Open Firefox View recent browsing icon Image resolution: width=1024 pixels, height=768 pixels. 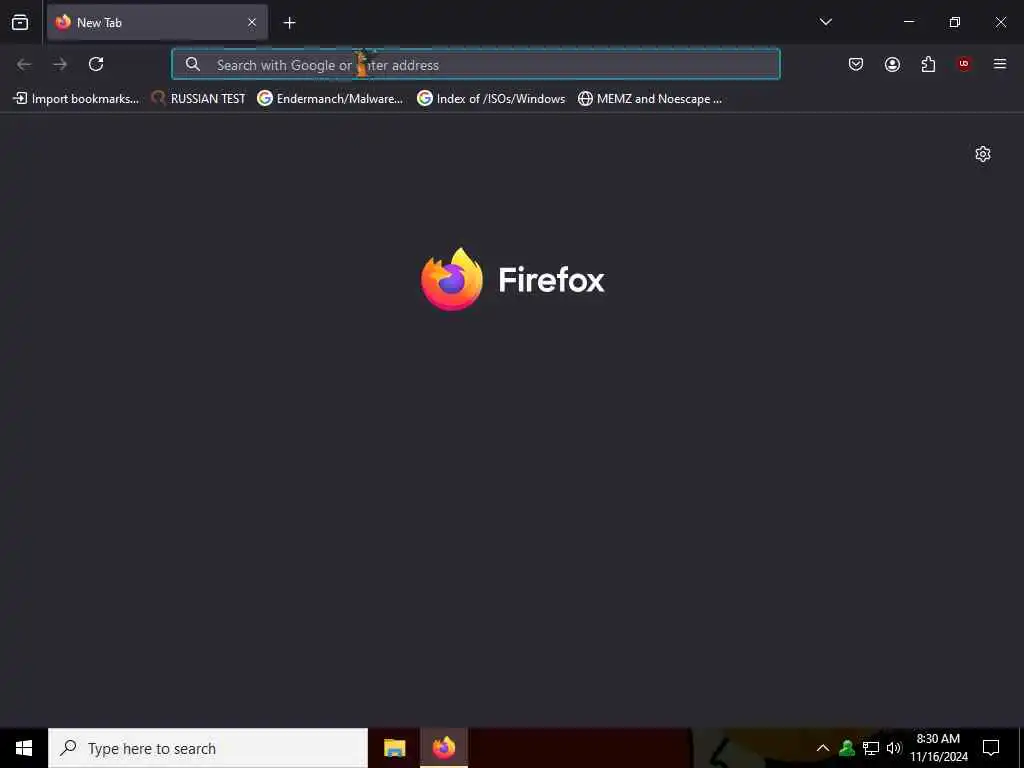tap(20, 23)
